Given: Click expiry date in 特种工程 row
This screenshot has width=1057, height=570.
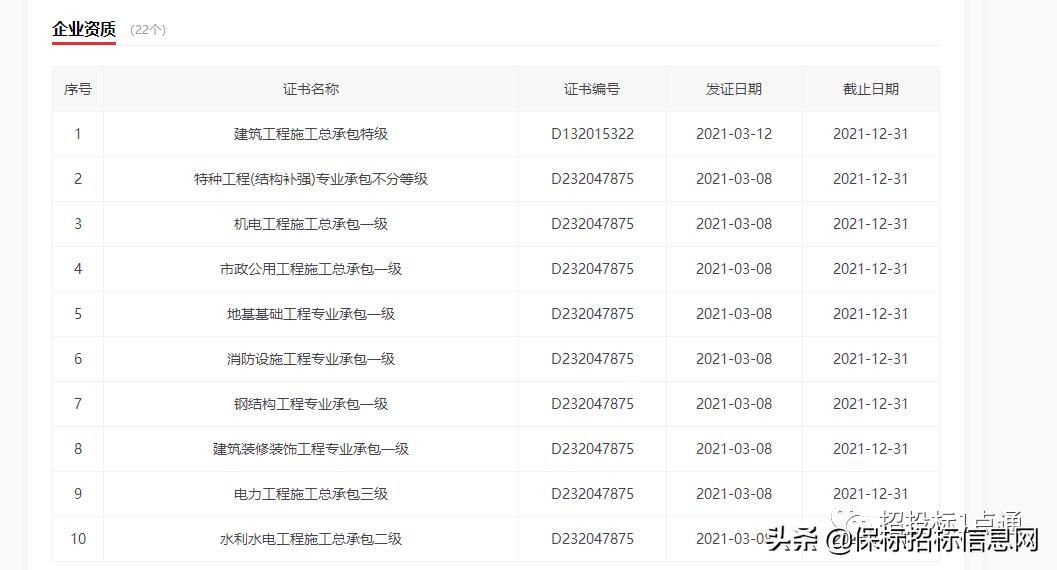Looking at the screenshot, I should pyautogui.click(x=870, y=179).
